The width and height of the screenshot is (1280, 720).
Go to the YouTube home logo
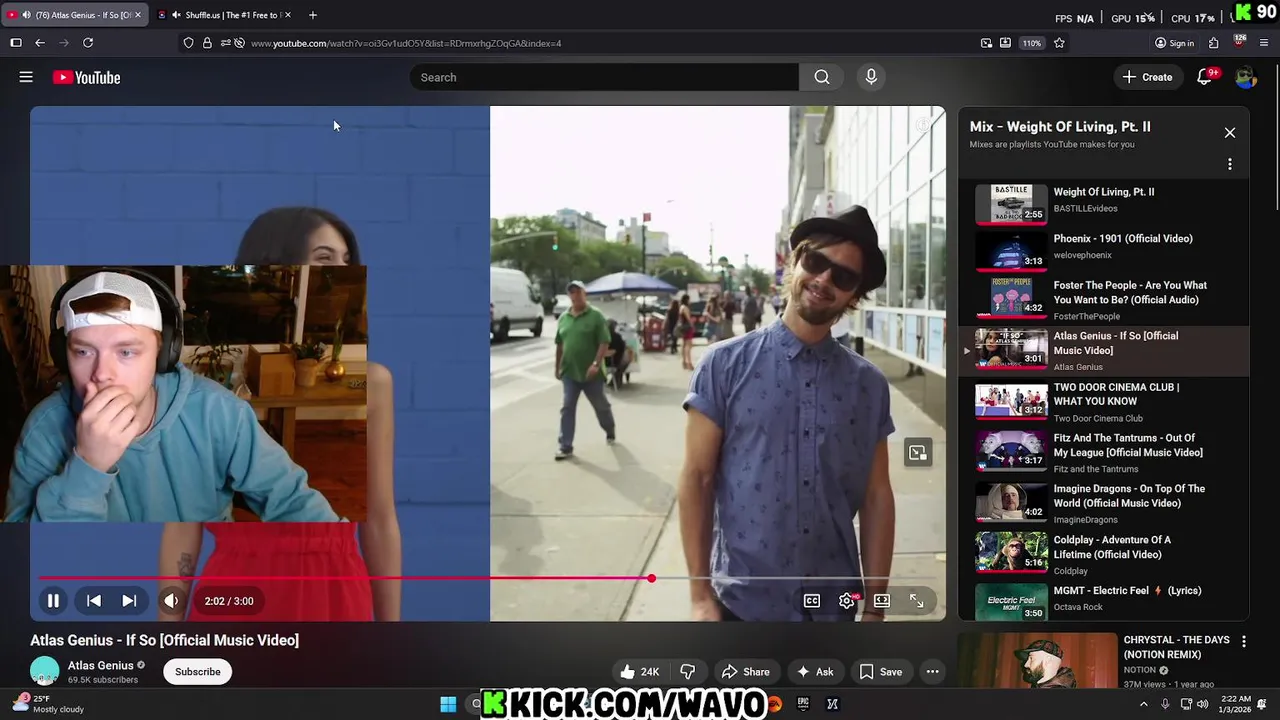point(87,77)
